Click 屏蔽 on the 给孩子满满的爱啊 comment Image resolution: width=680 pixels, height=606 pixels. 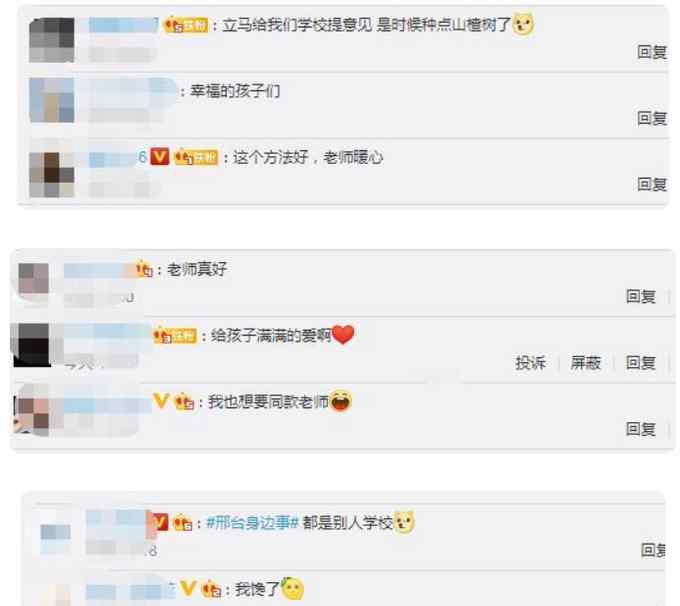tap(585, 363)
